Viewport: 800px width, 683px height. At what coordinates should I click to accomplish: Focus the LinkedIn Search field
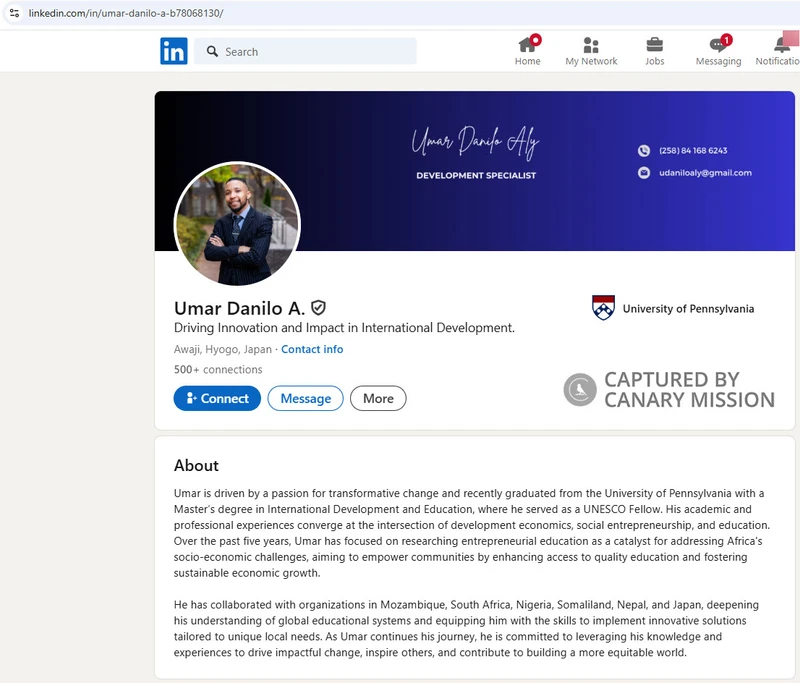tap(305, 52)
